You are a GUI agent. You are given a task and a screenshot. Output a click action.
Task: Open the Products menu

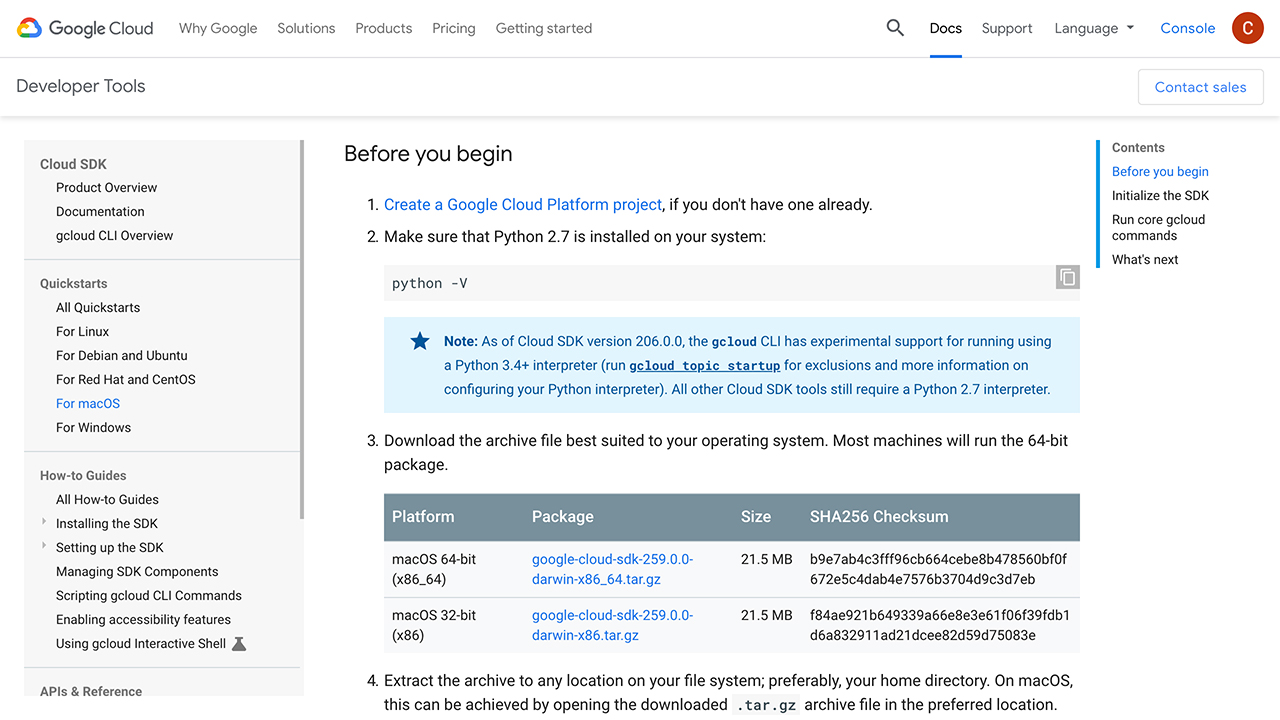click(383, 28)
